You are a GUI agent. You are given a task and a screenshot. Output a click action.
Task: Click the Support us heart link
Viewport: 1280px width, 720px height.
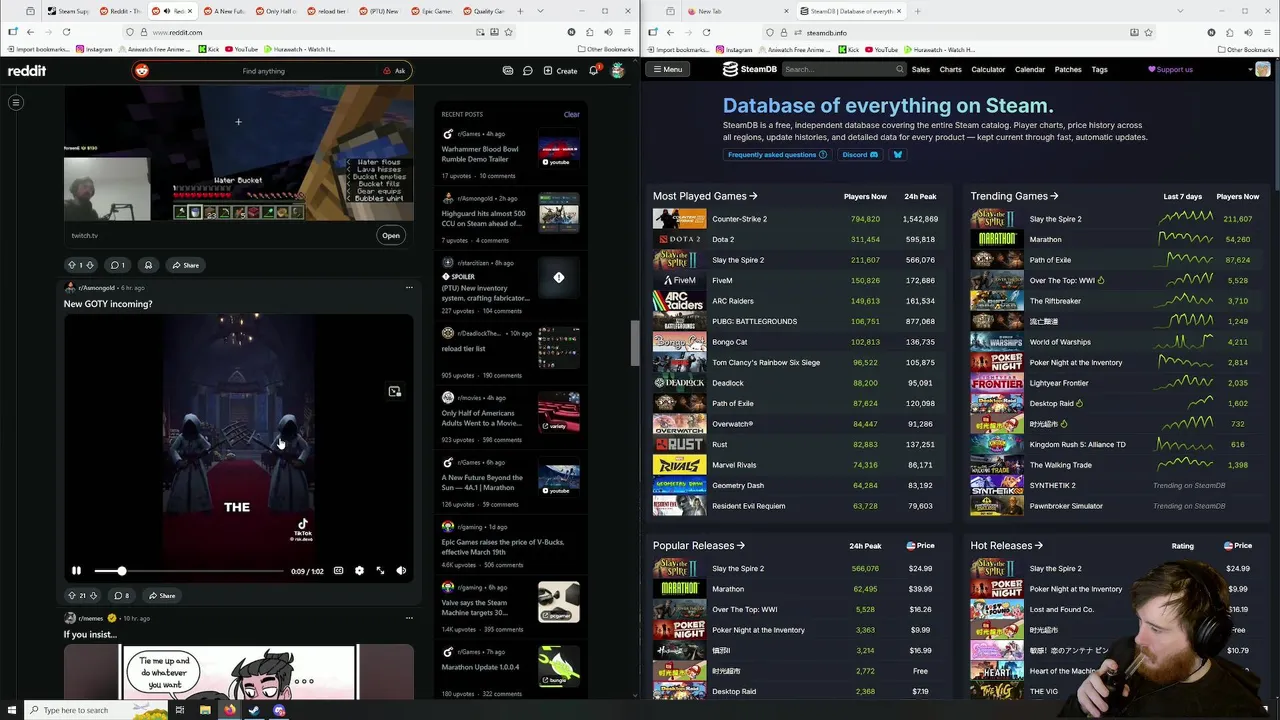point(1170,70)
